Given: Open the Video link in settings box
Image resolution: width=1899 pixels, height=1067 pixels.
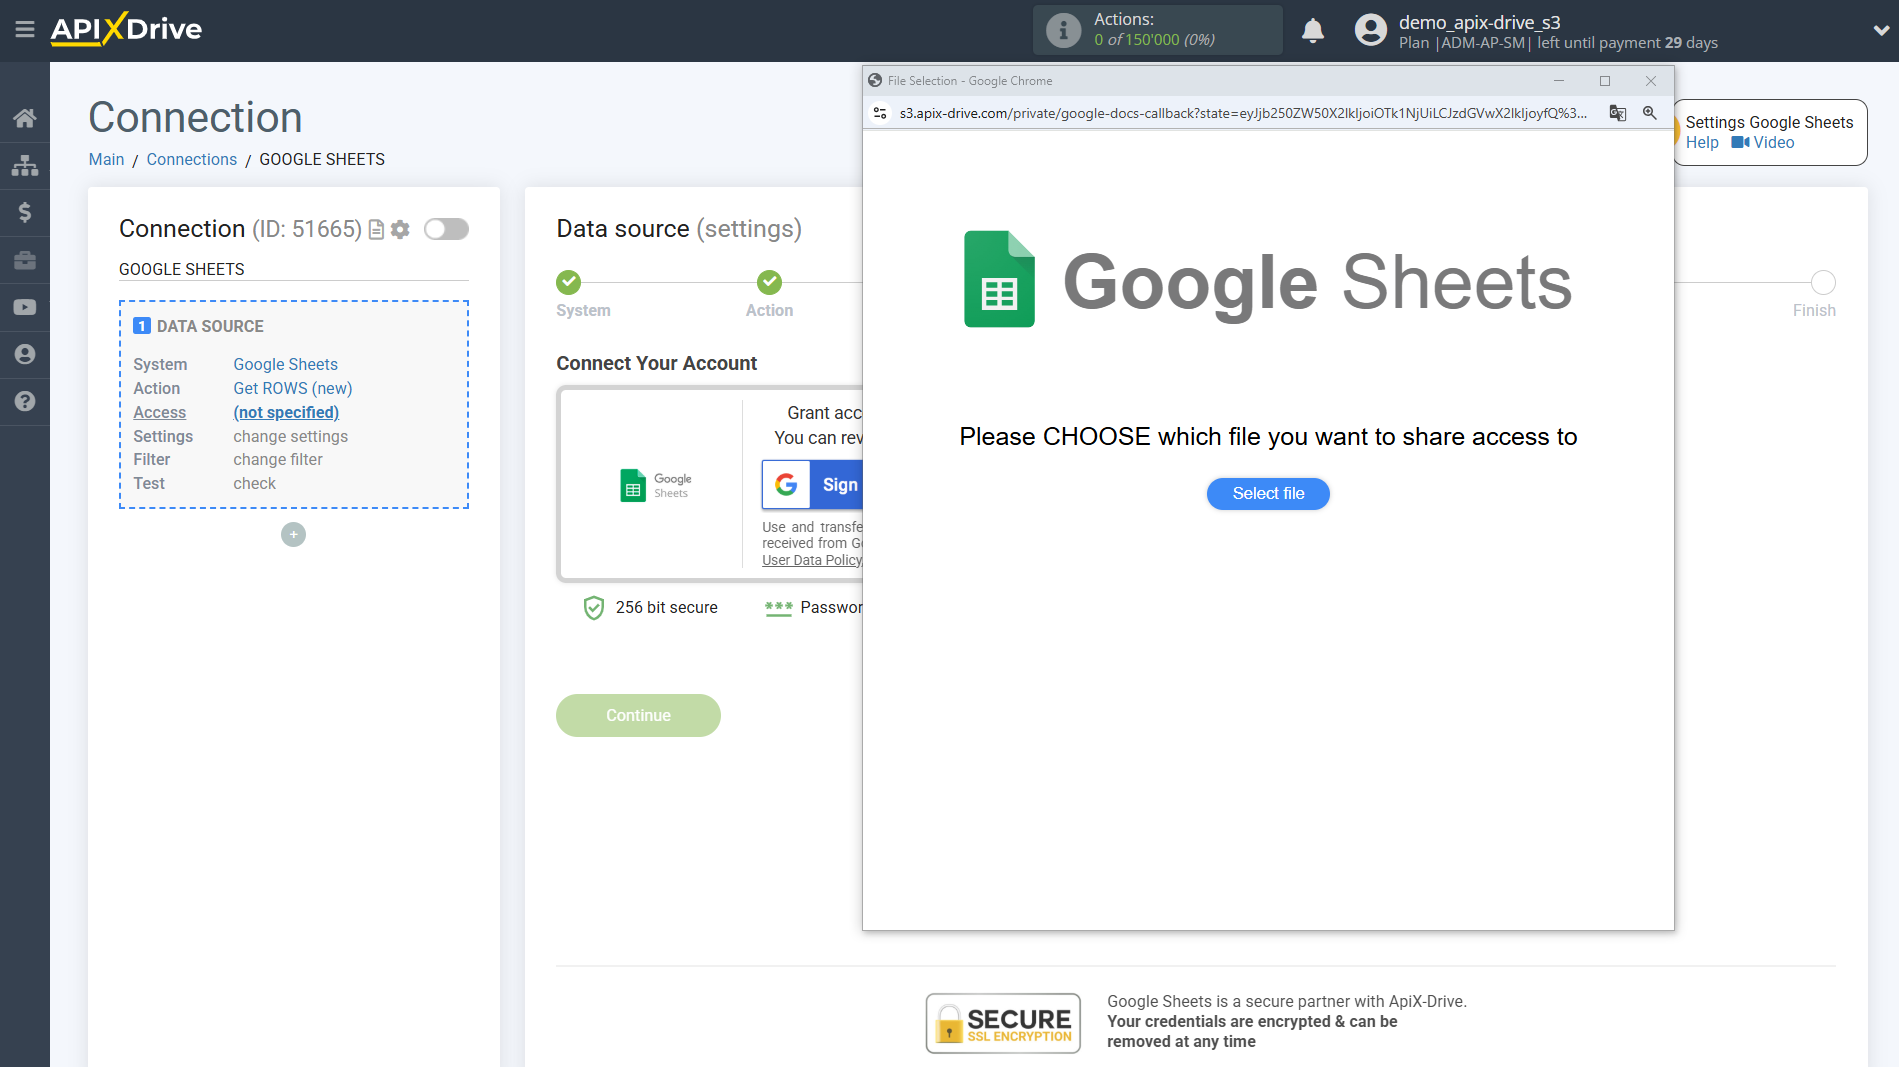Looking at the screenshot, I should [1763, 142].
